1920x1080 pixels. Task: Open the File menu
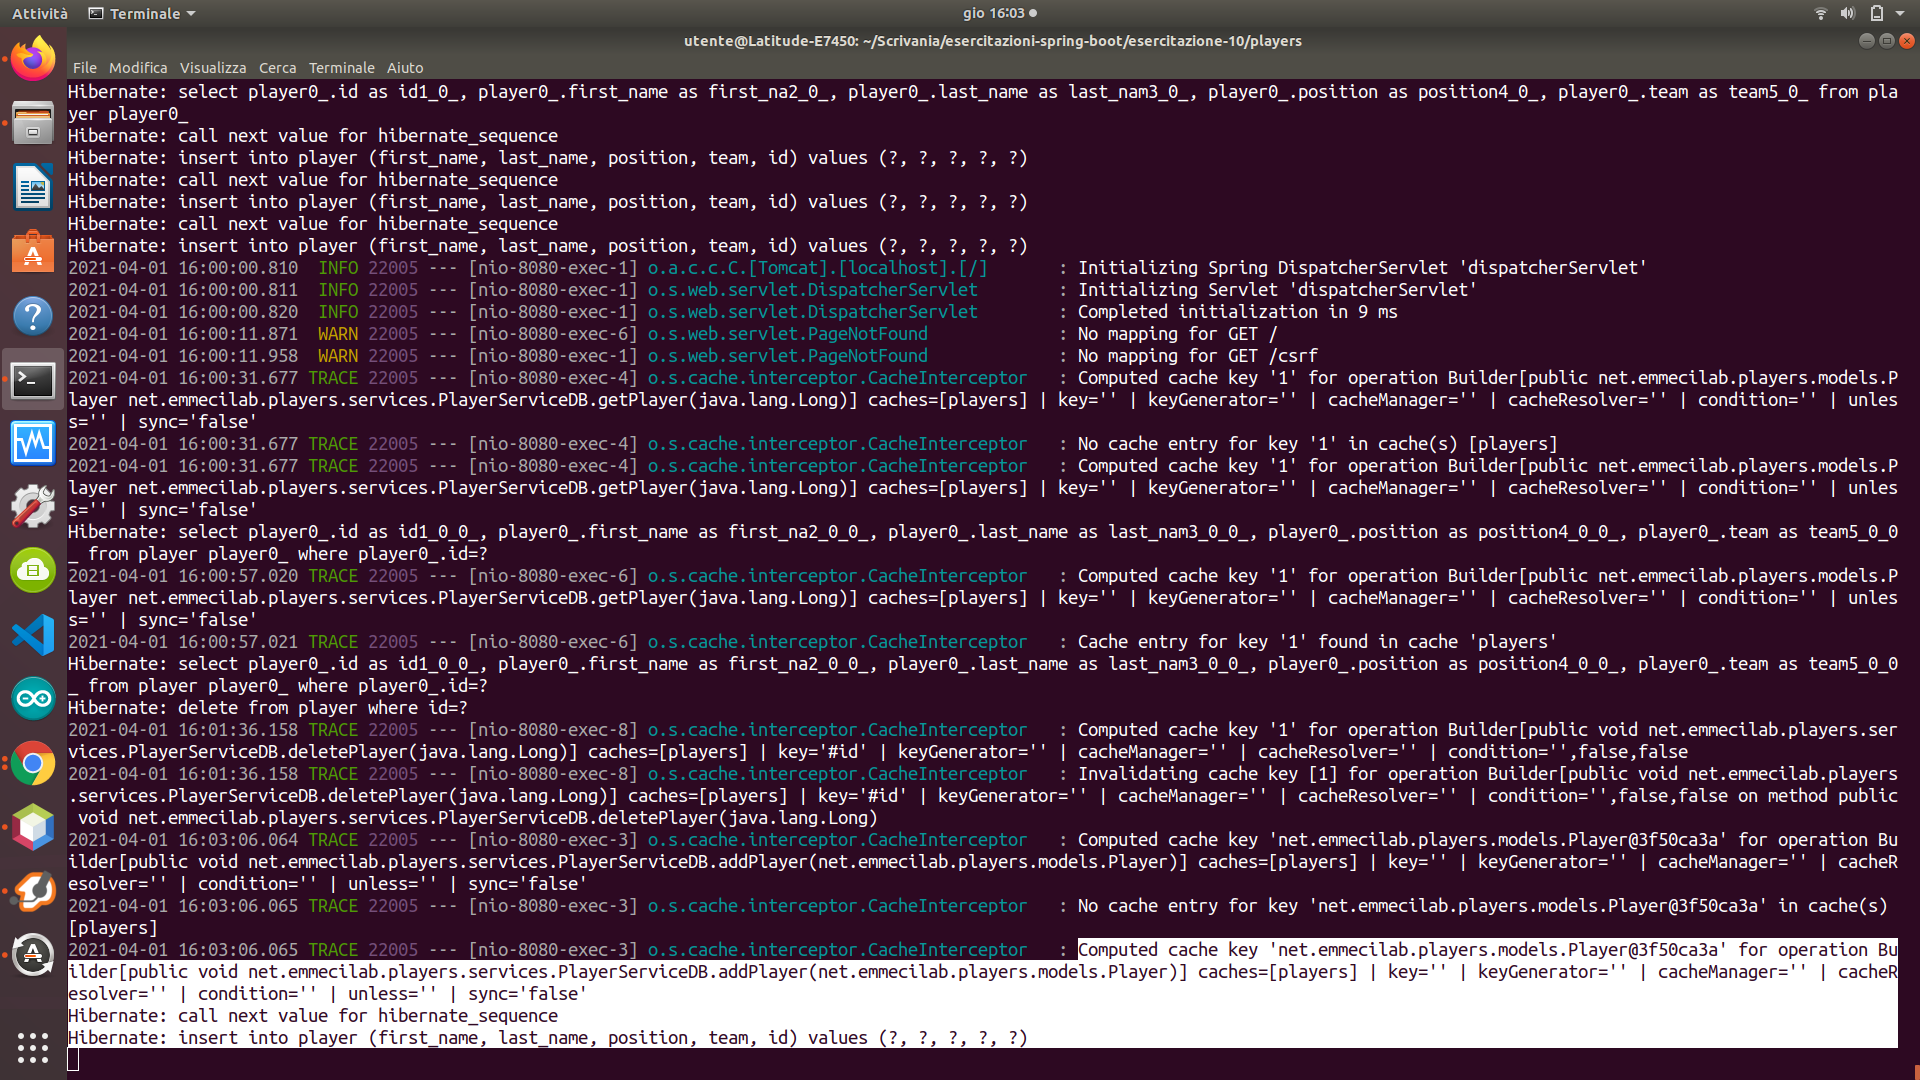point(85,68)
